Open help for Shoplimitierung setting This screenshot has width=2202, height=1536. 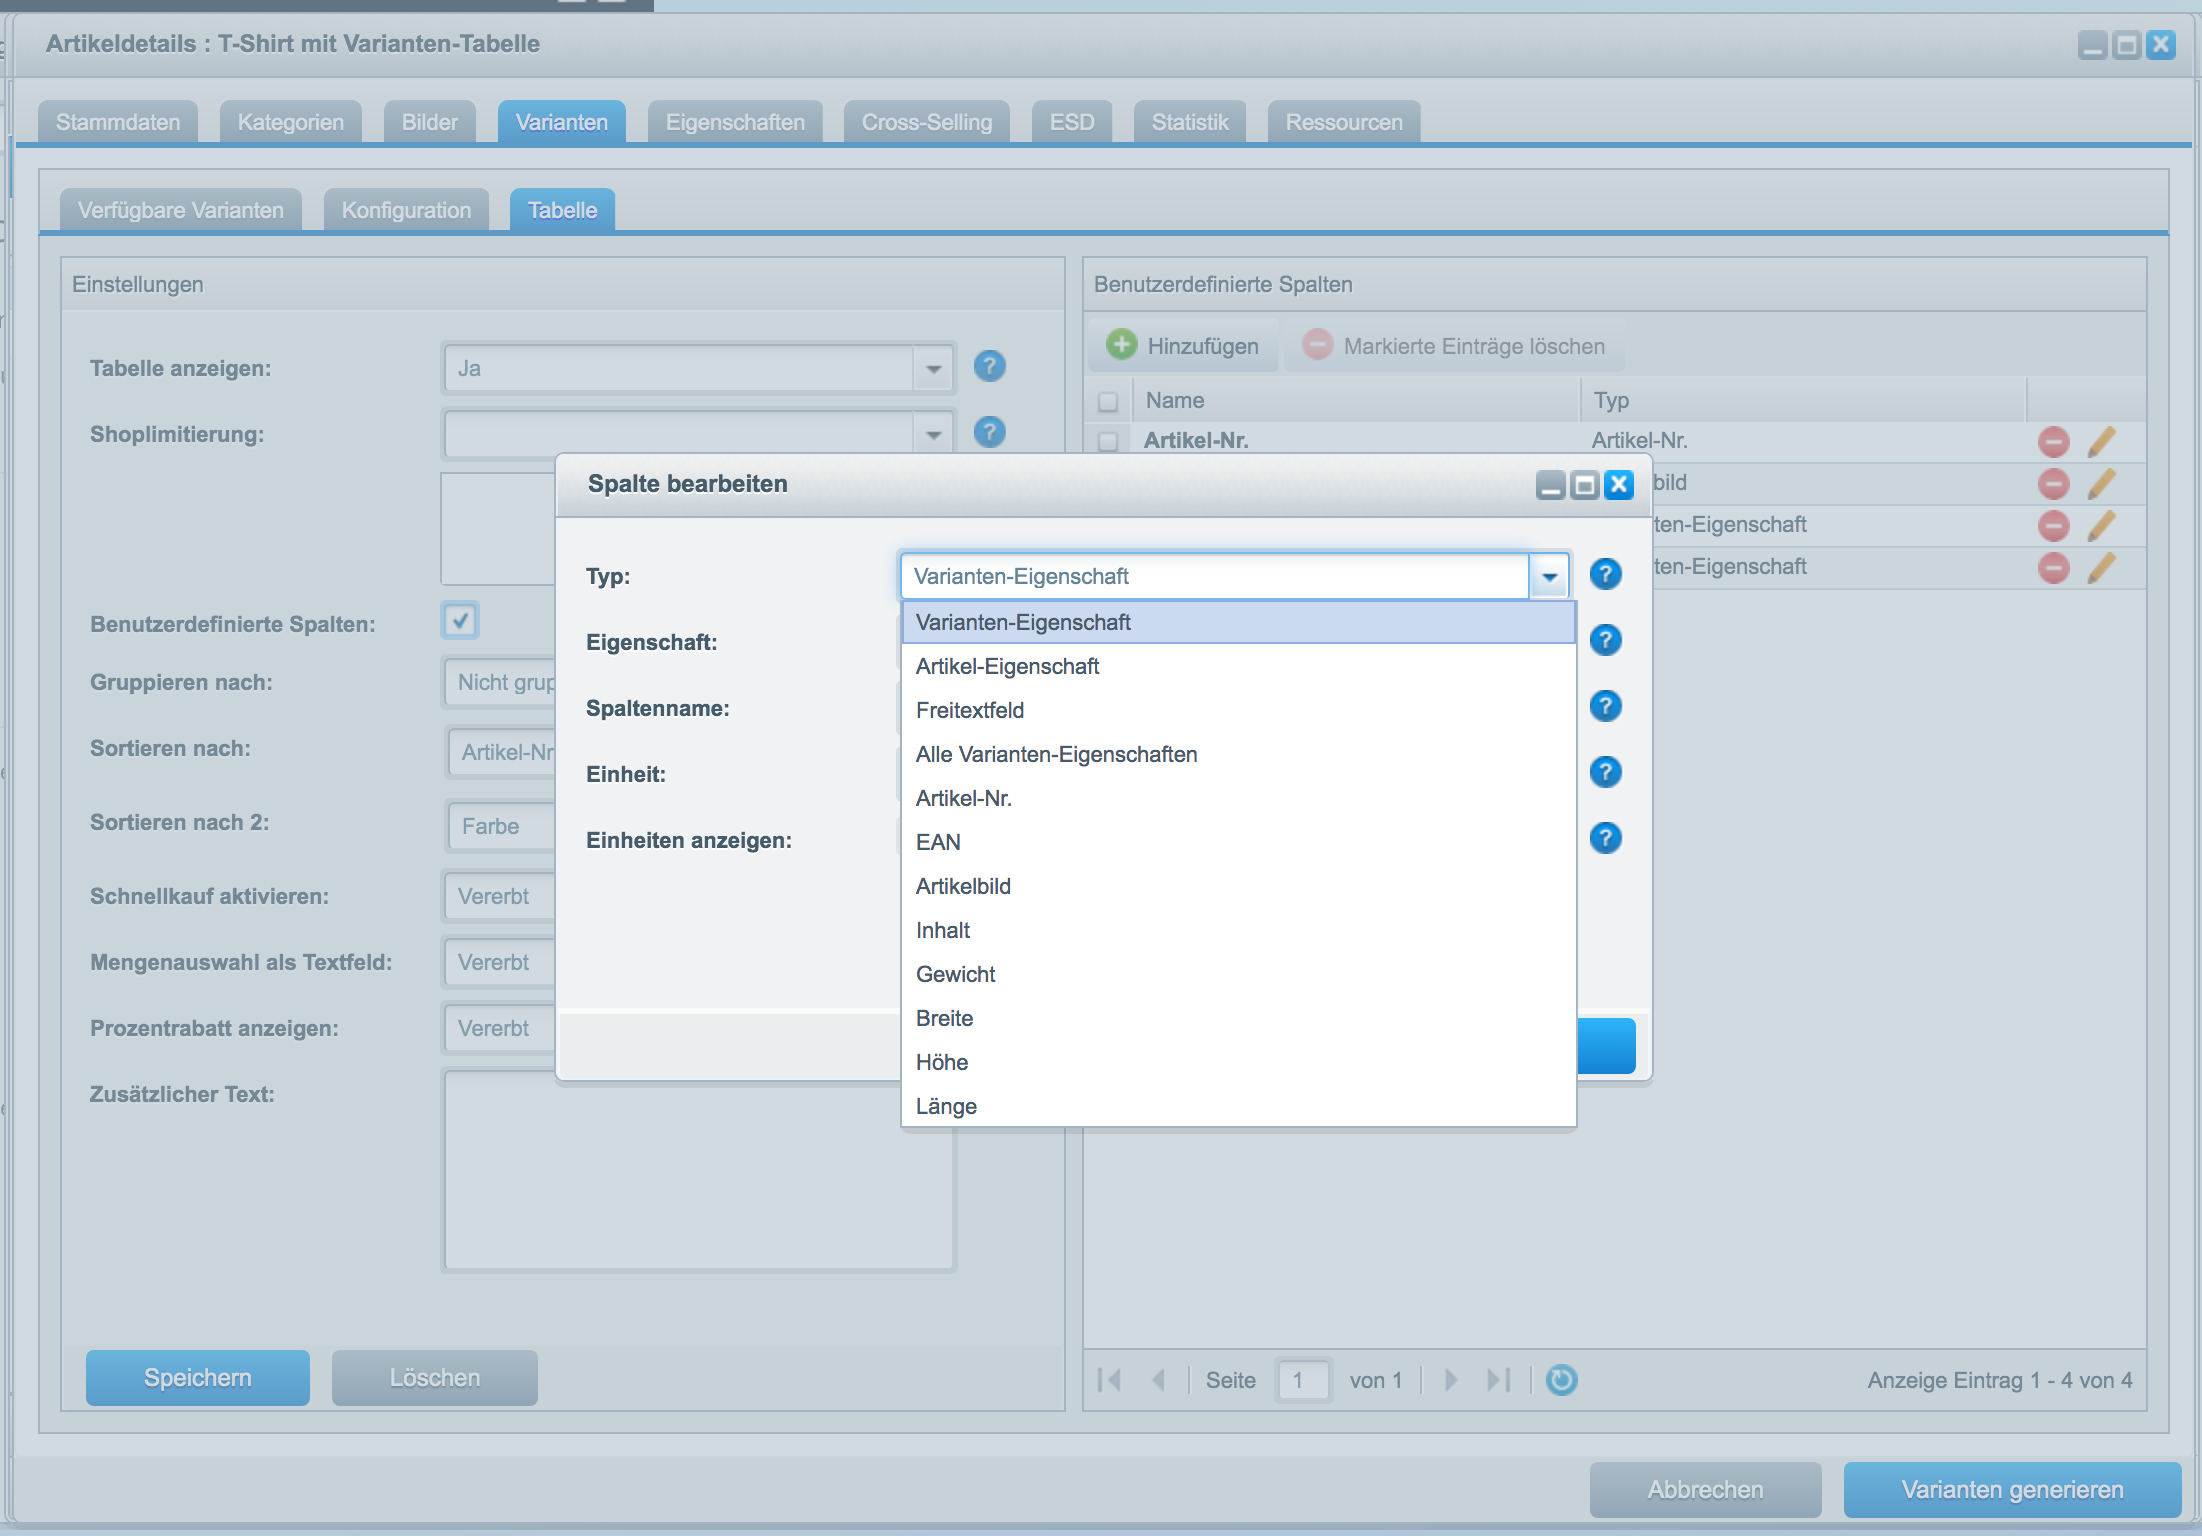coord(989,432)
